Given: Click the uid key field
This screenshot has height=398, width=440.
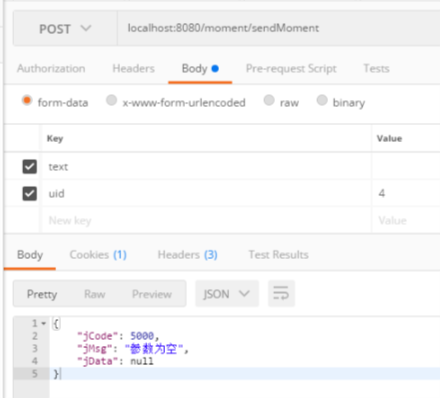Looking at the screenshot, I should tap(207, 193).
